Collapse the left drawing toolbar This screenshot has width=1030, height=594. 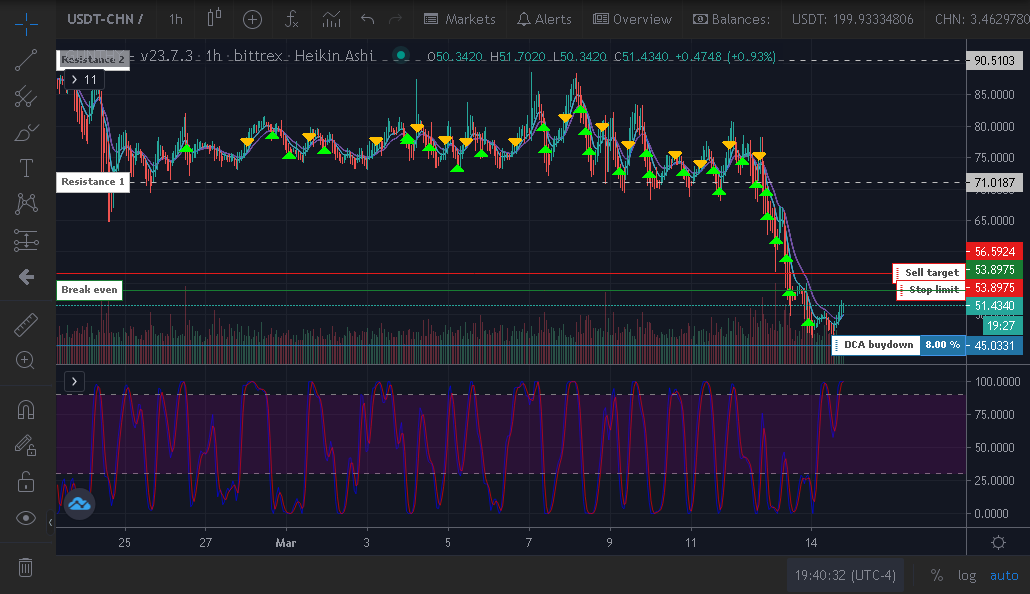[x=51, y=522]
